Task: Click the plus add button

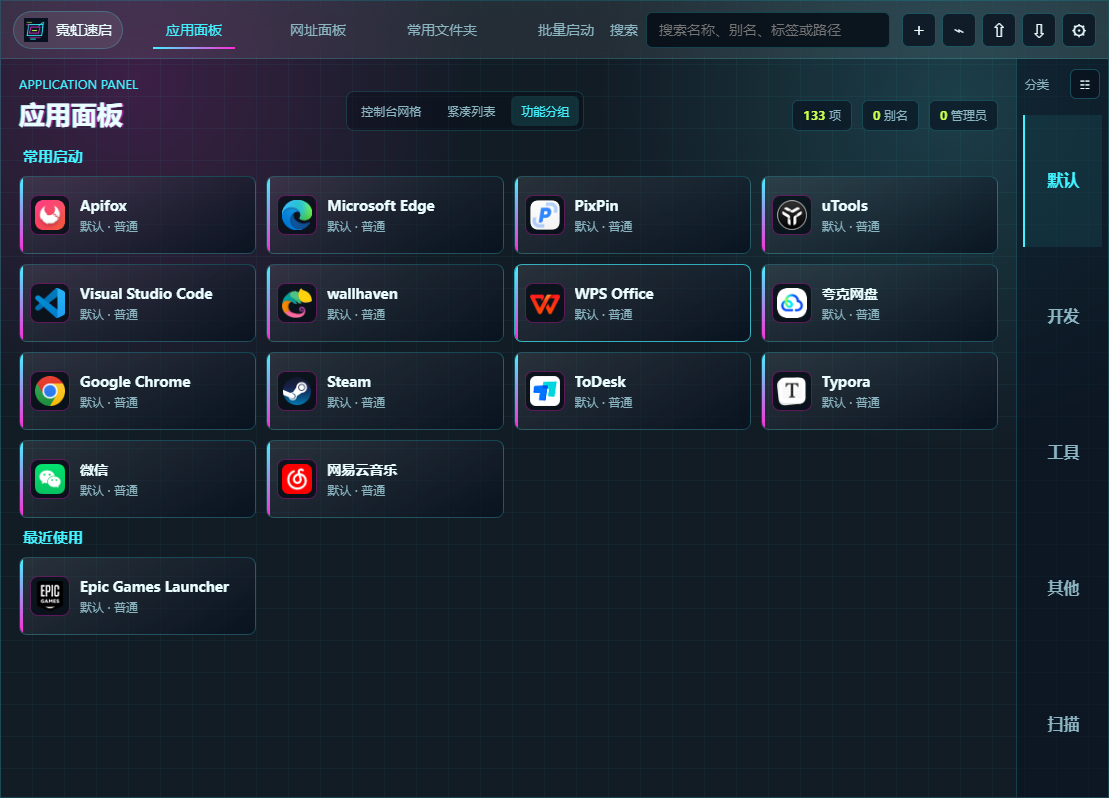Action: (919, 30)
